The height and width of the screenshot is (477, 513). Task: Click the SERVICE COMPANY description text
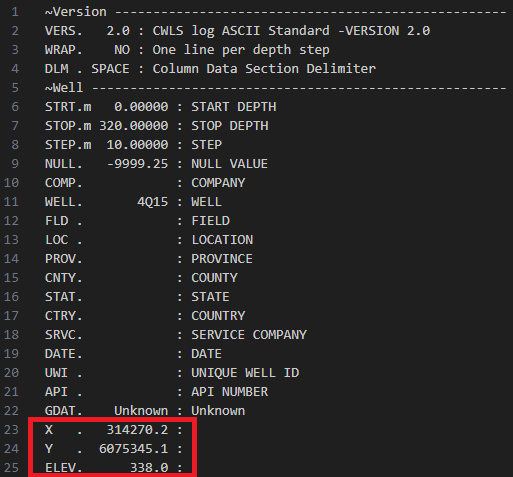[249, 335]
